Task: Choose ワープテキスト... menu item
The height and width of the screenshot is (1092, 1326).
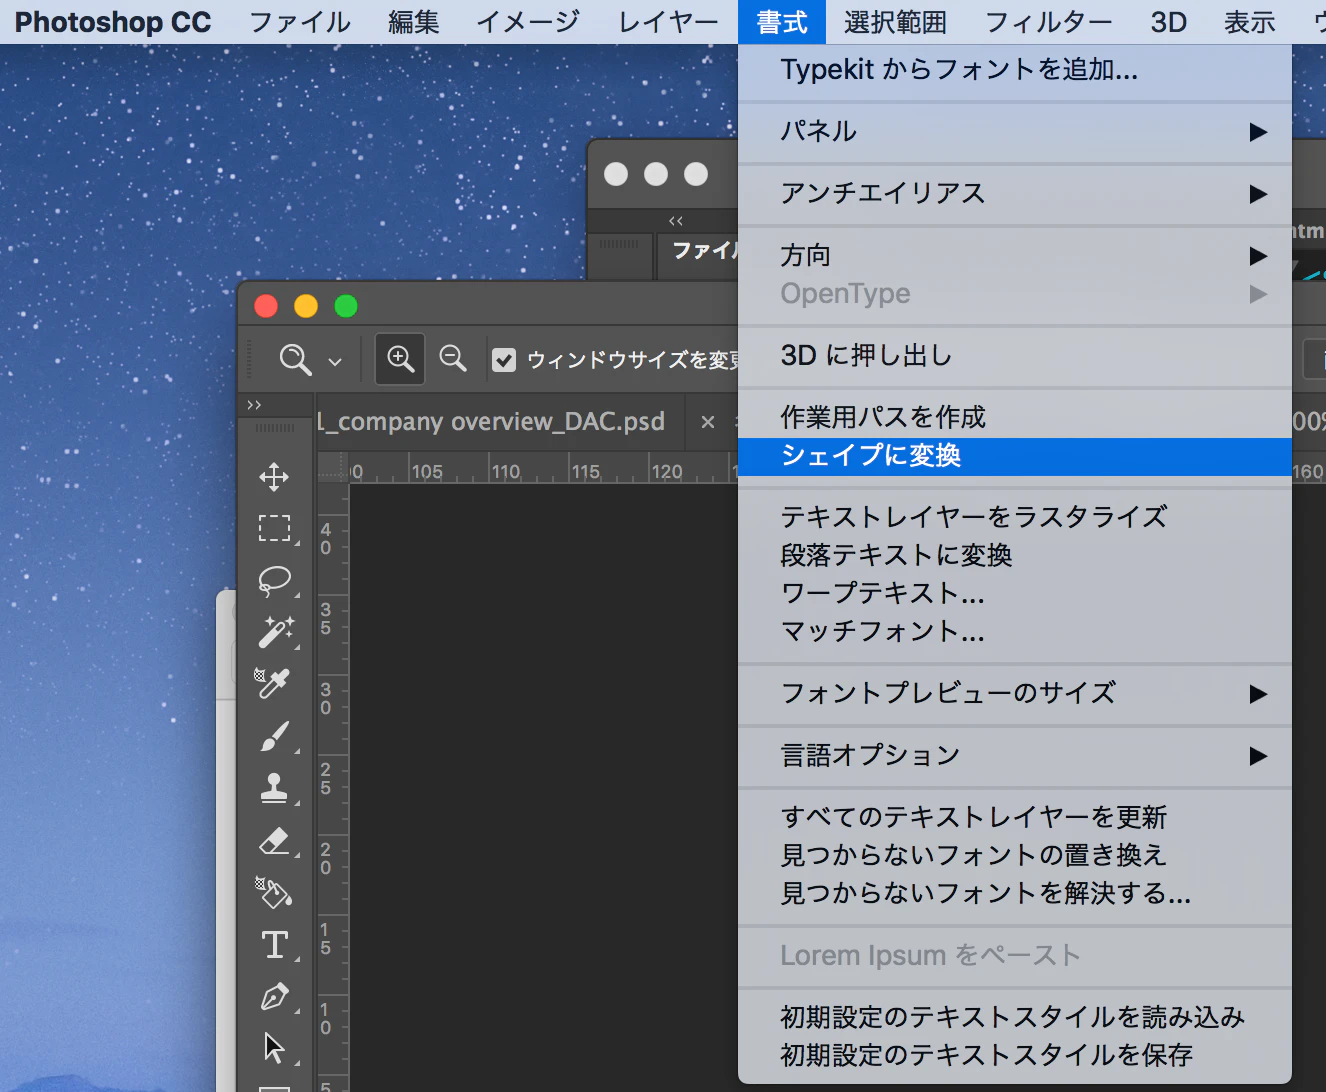Action: point(1015,593)
